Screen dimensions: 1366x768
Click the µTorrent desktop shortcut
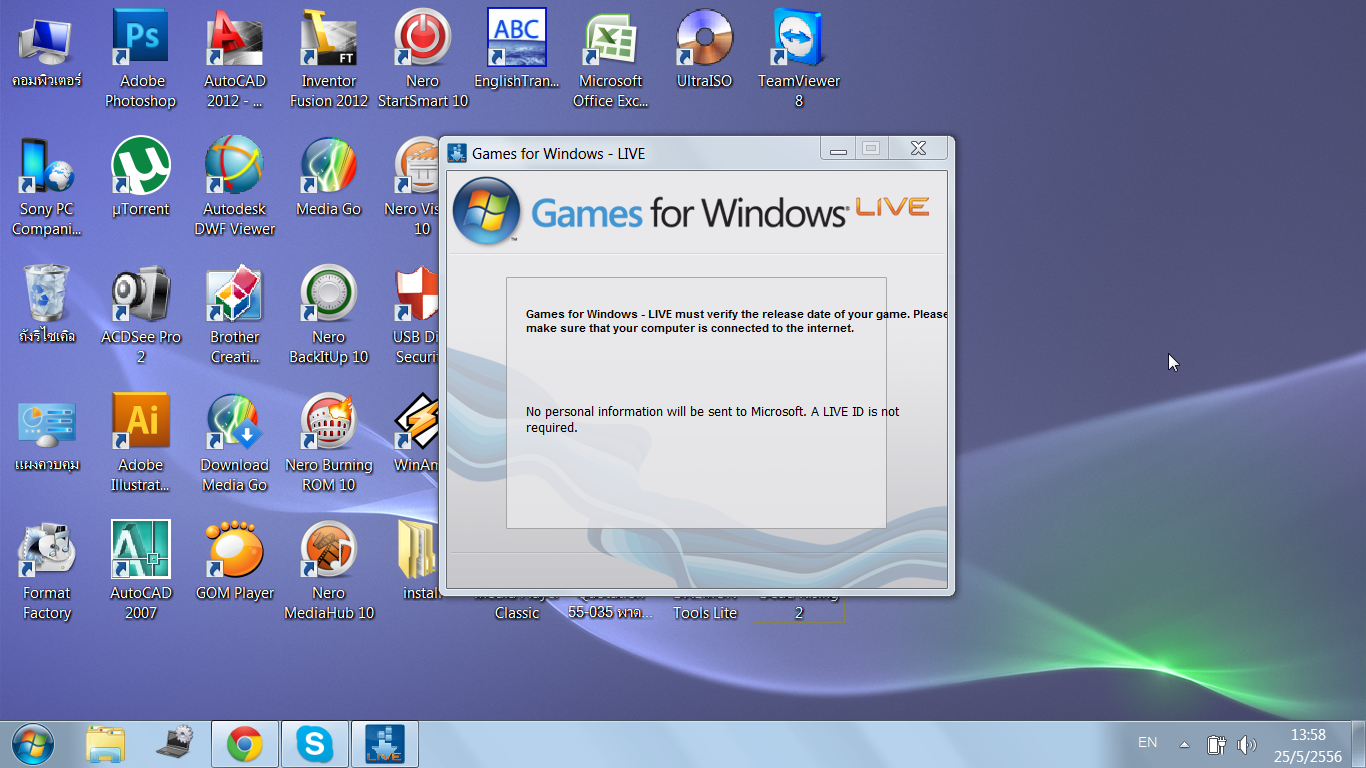(141, 178)
